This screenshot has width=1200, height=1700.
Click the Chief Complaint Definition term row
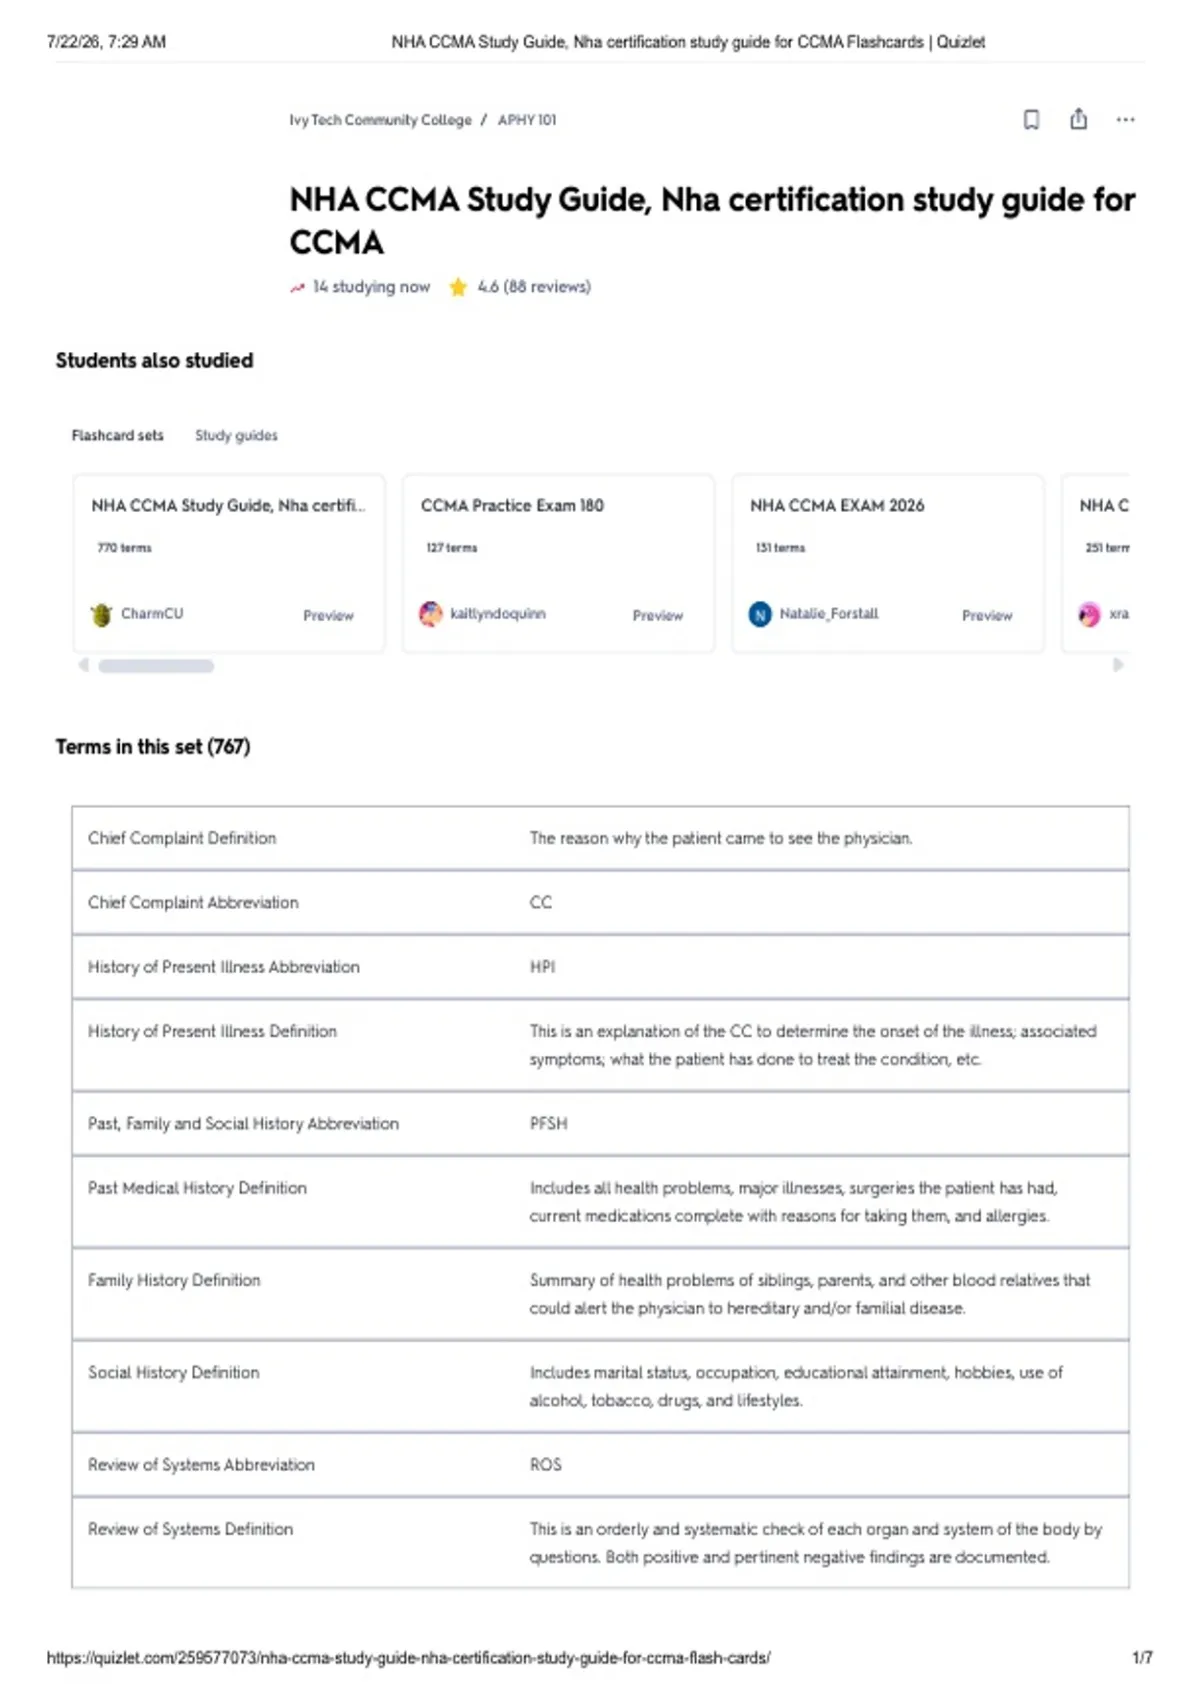pos(600,838)
